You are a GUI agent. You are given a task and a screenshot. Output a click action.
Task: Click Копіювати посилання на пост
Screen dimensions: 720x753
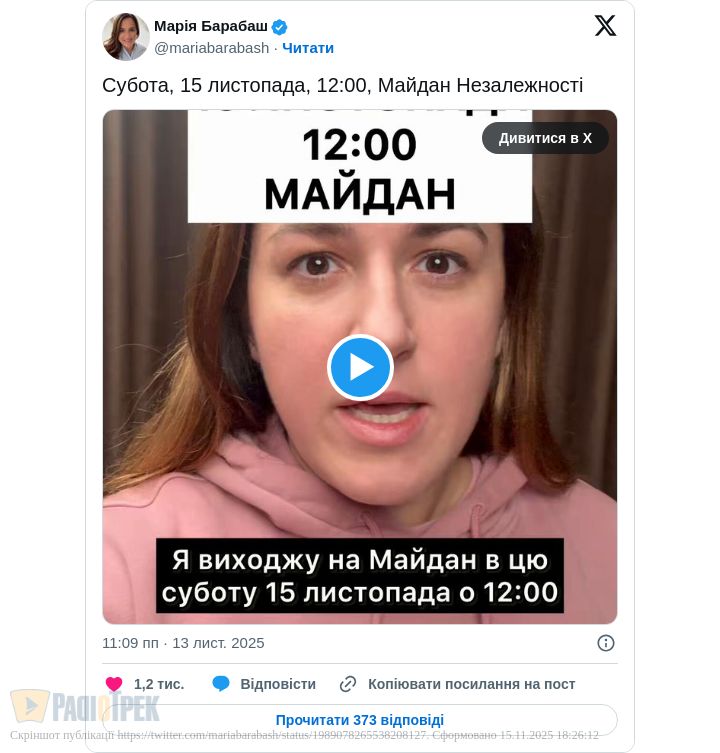(471, 684)
